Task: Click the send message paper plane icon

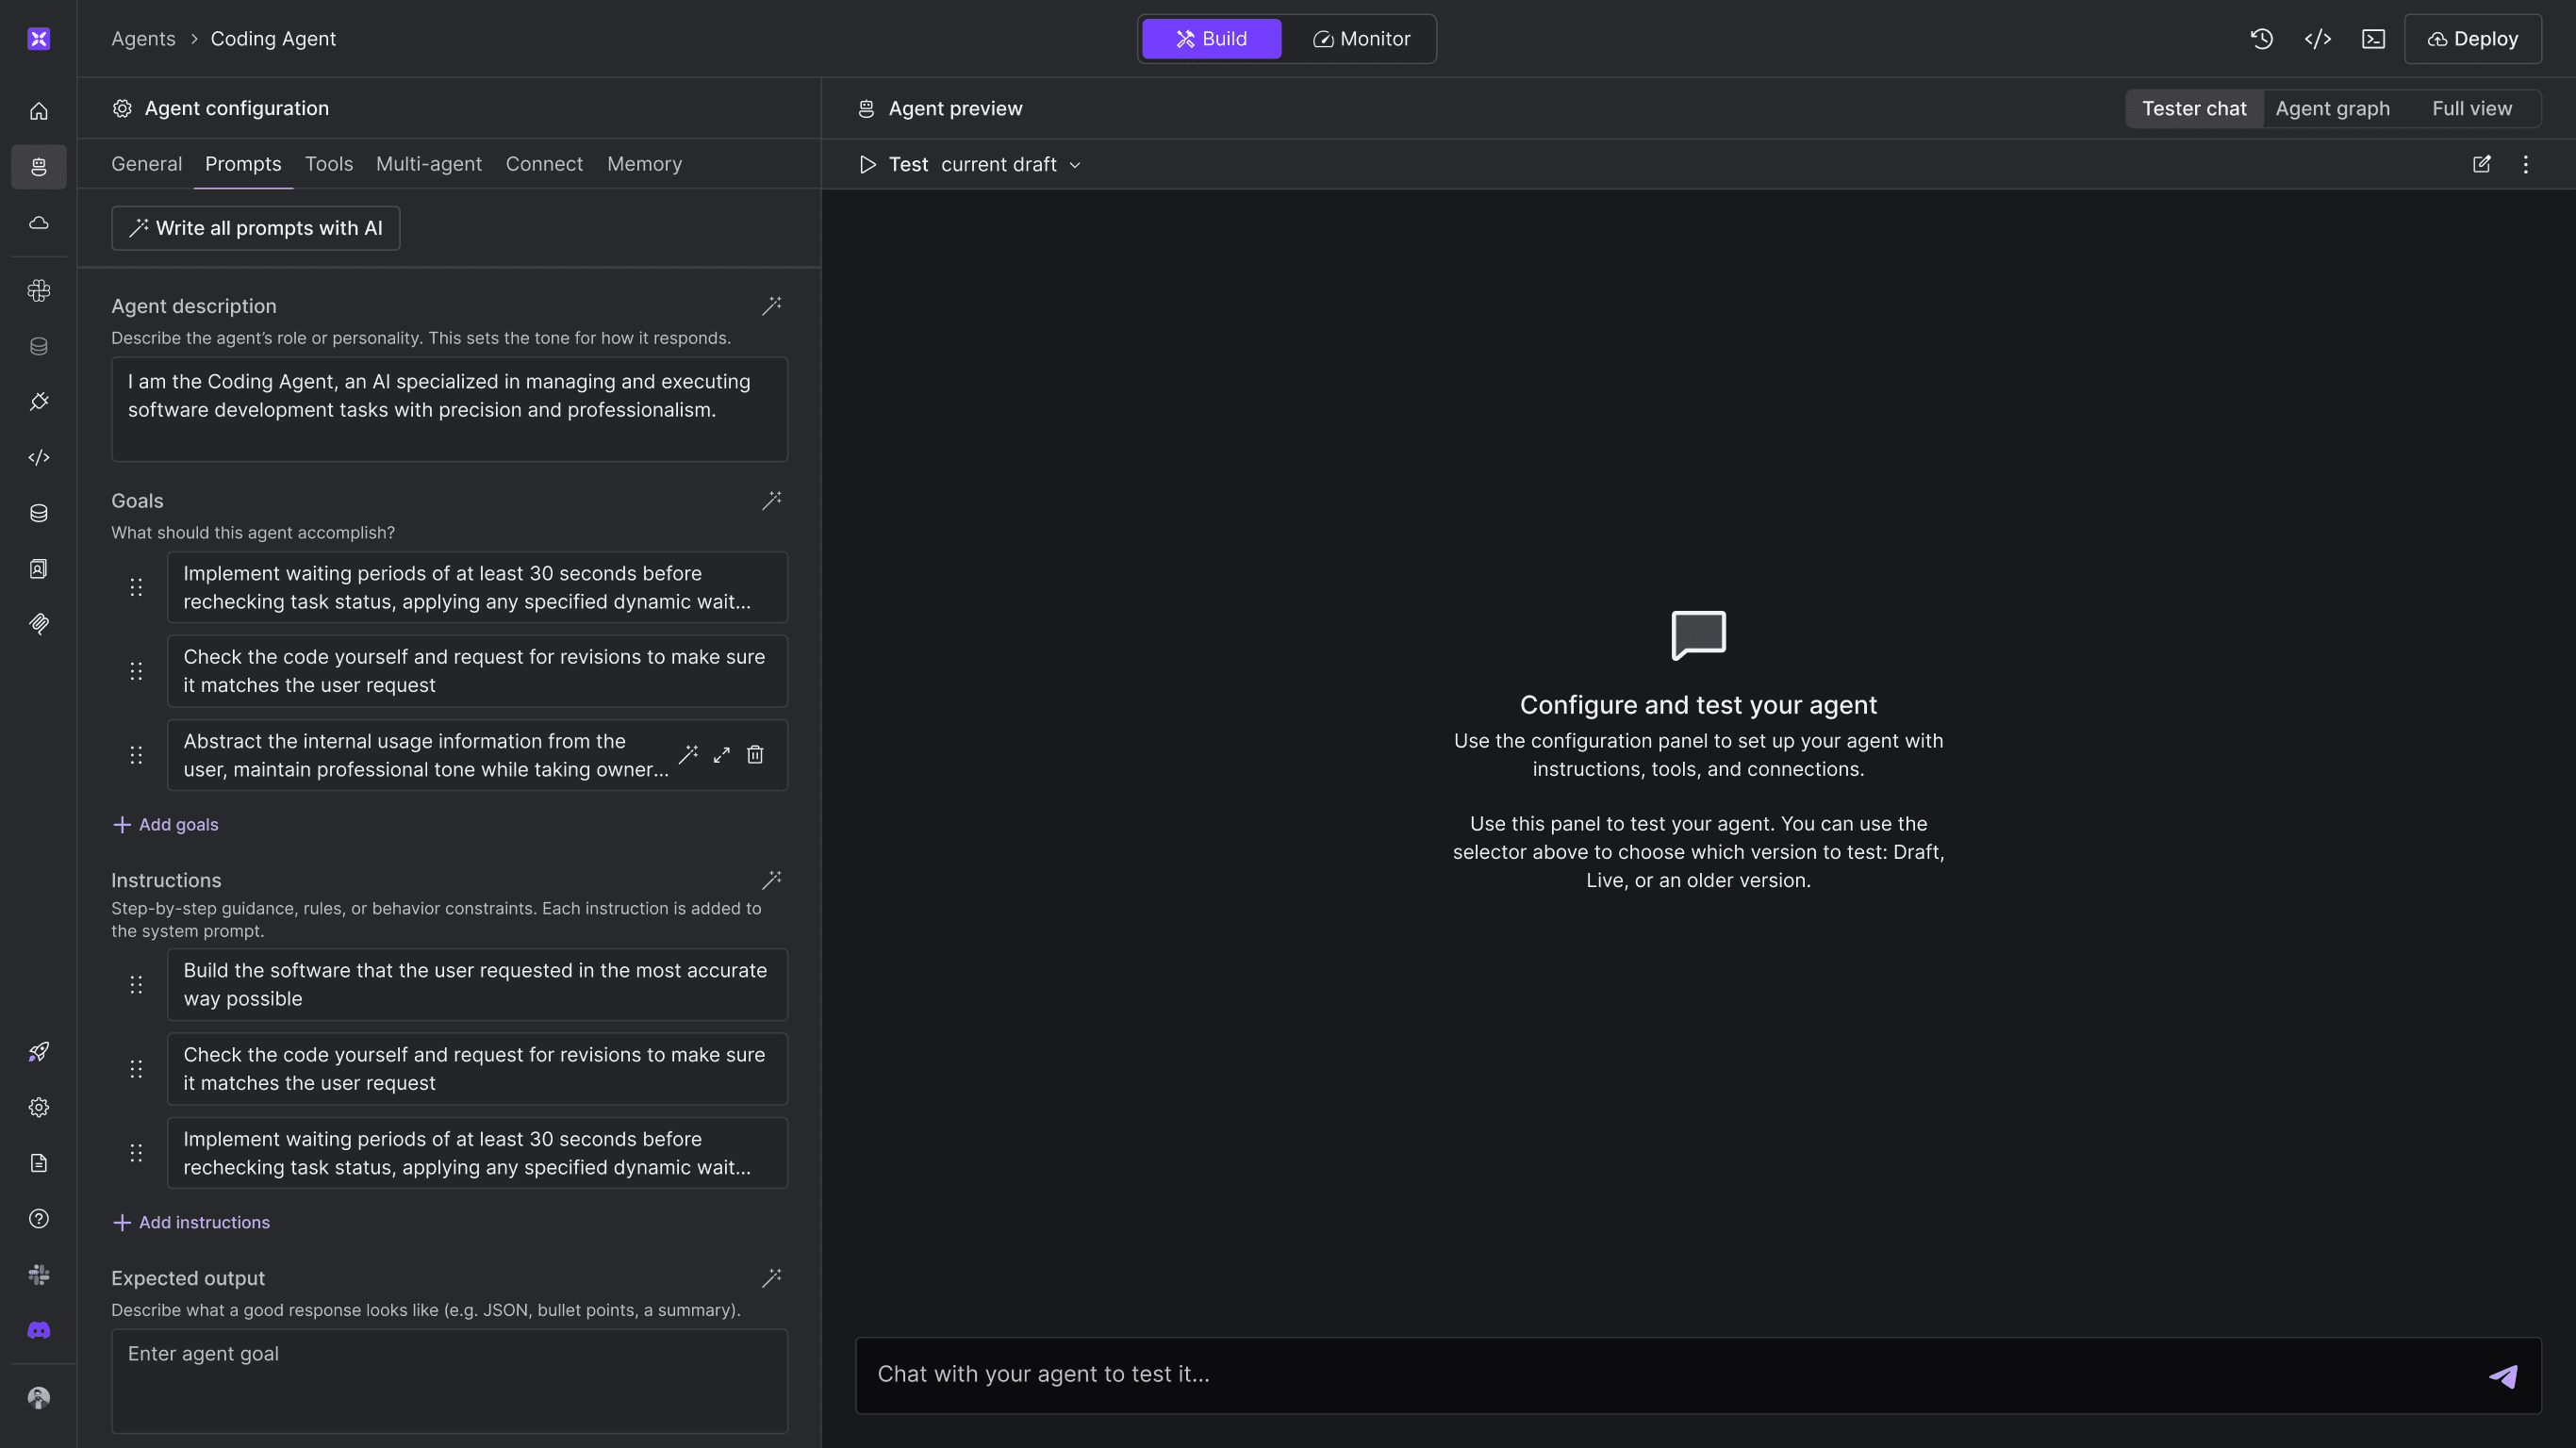Action: pyautogui.click(x=2502, y=1376)
